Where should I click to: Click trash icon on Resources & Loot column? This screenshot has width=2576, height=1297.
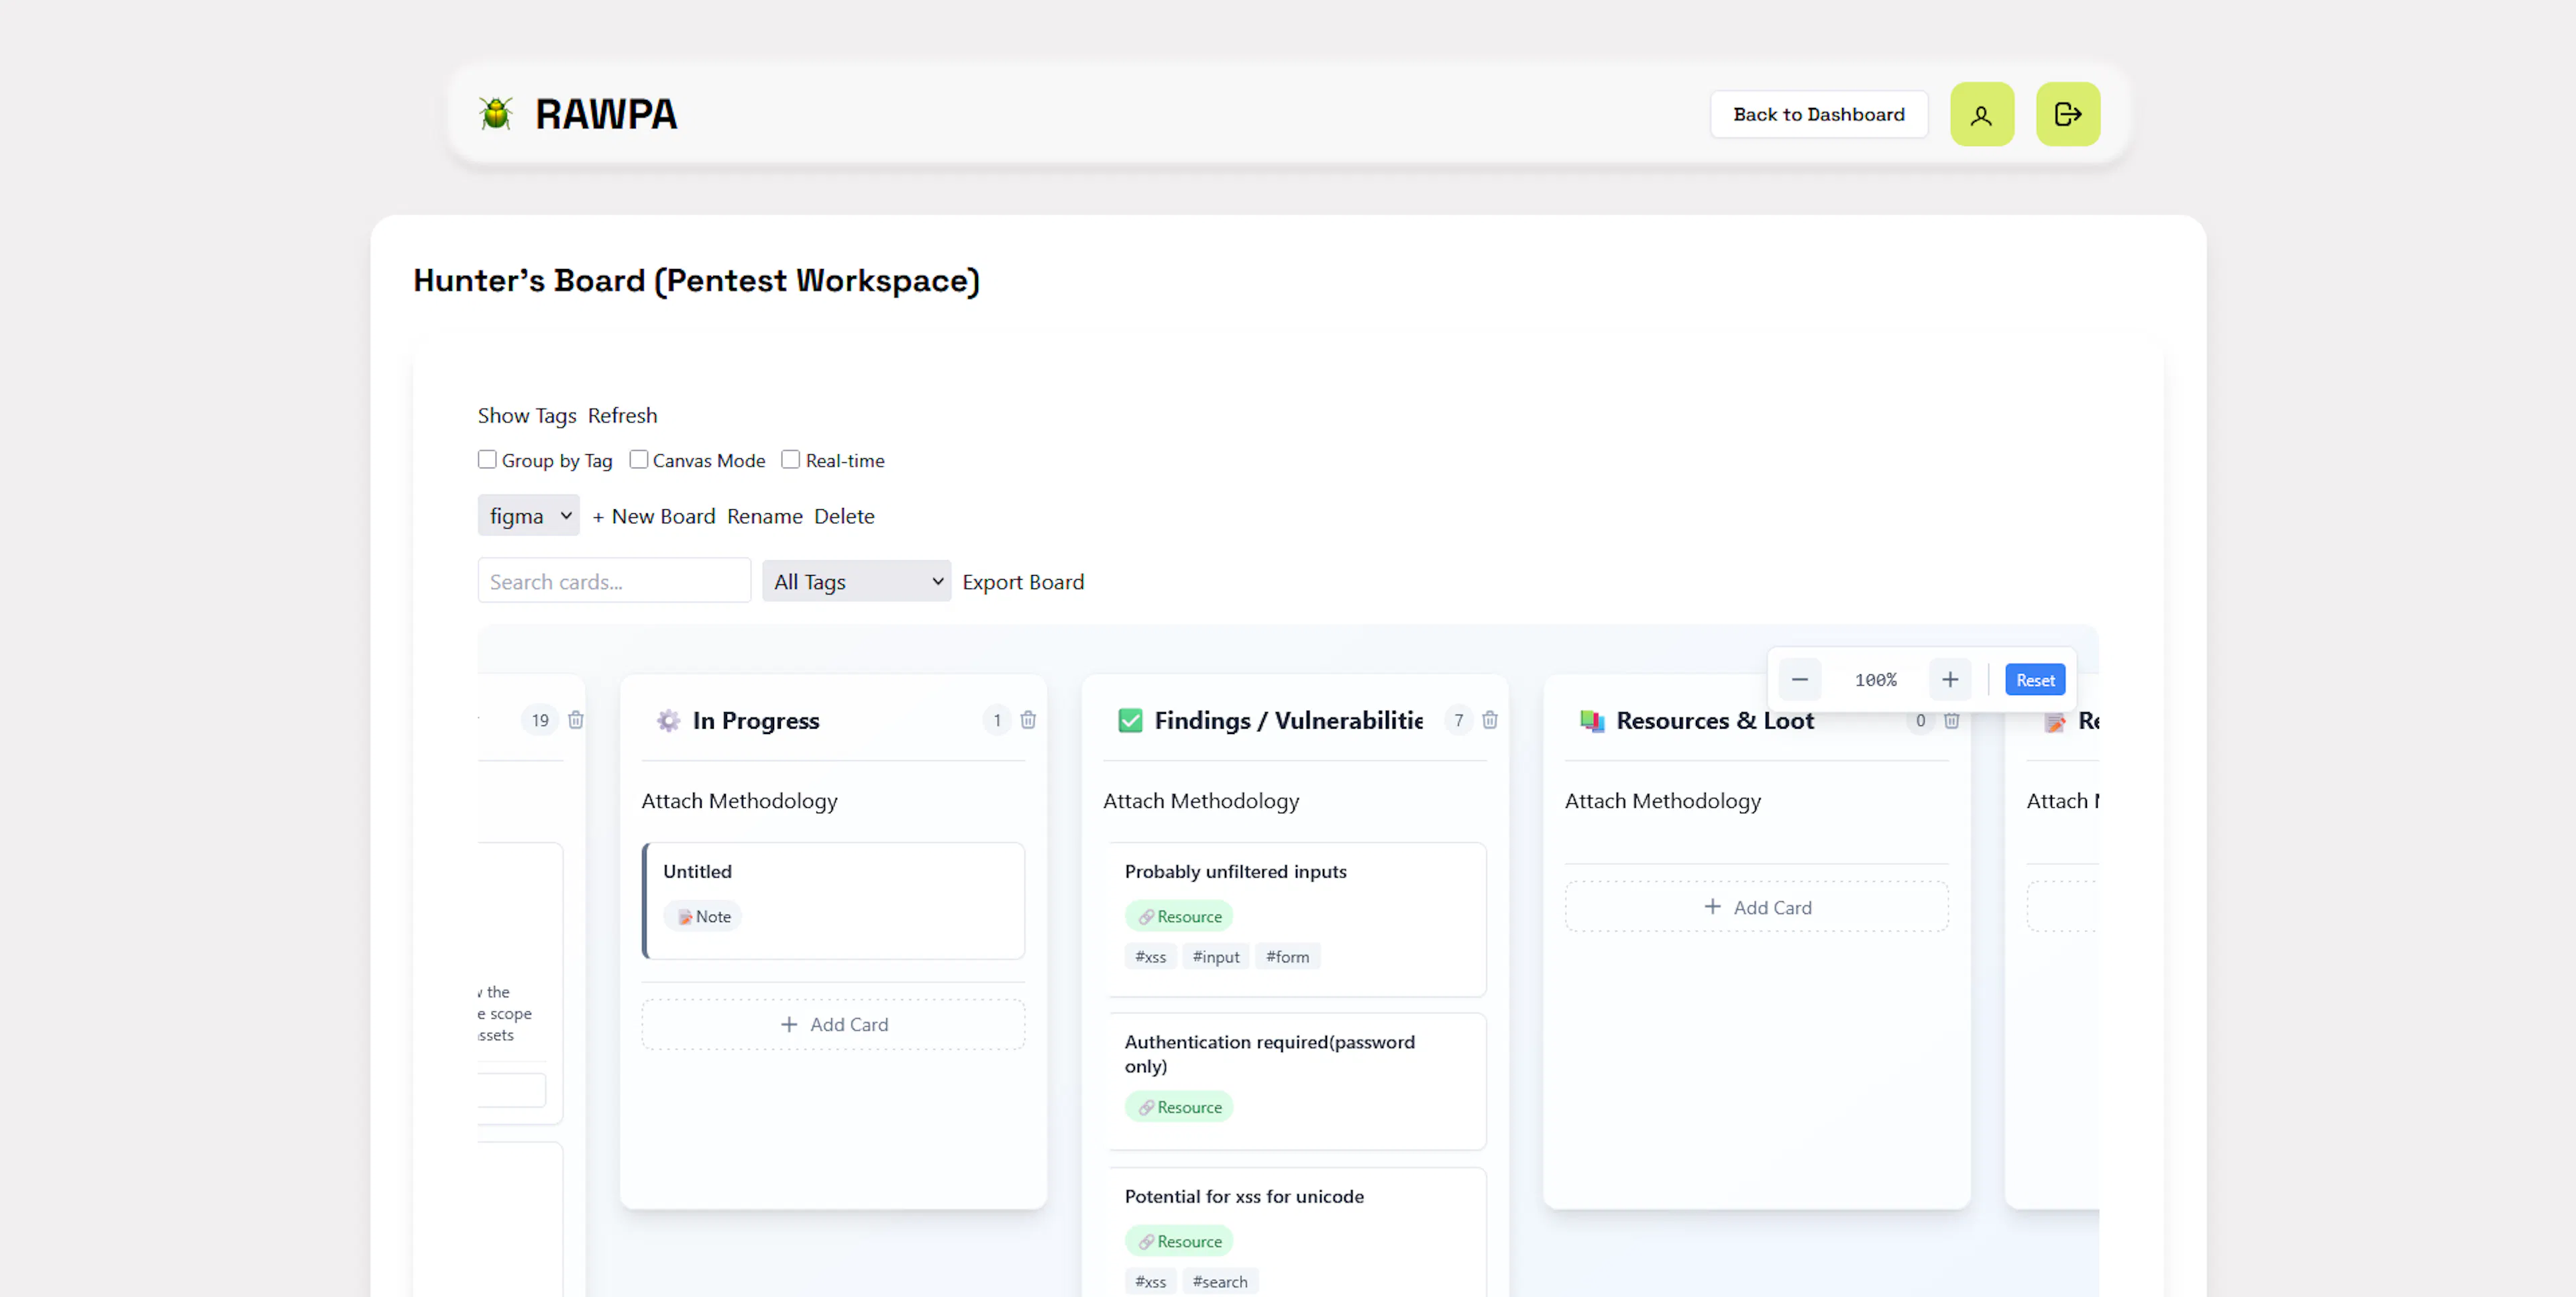[1951, 720]
